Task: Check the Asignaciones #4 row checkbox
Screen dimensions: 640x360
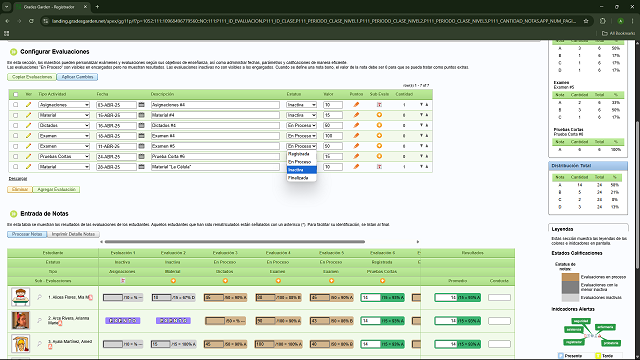Action: [x=16, y=105]
